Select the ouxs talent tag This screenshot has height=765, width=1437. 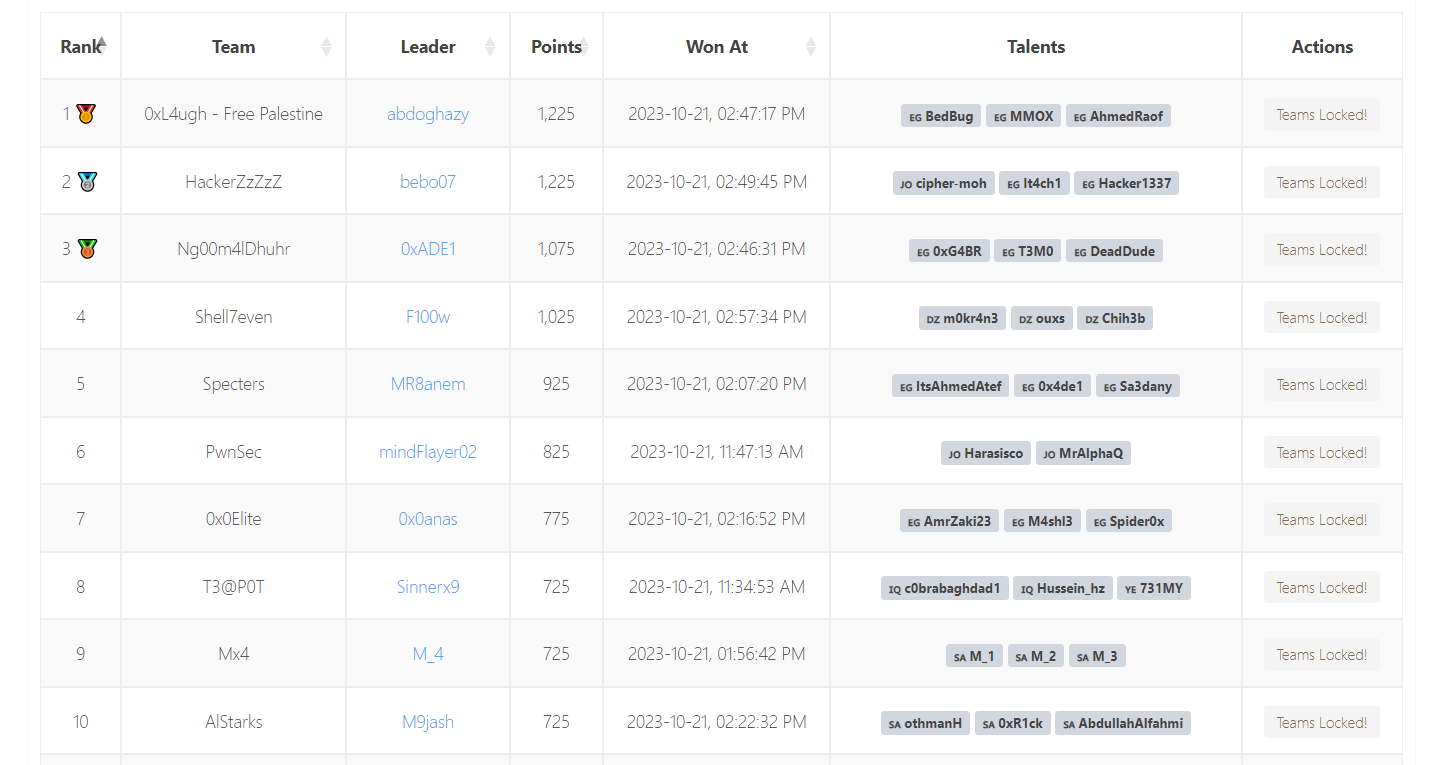tap(1042, 319)
